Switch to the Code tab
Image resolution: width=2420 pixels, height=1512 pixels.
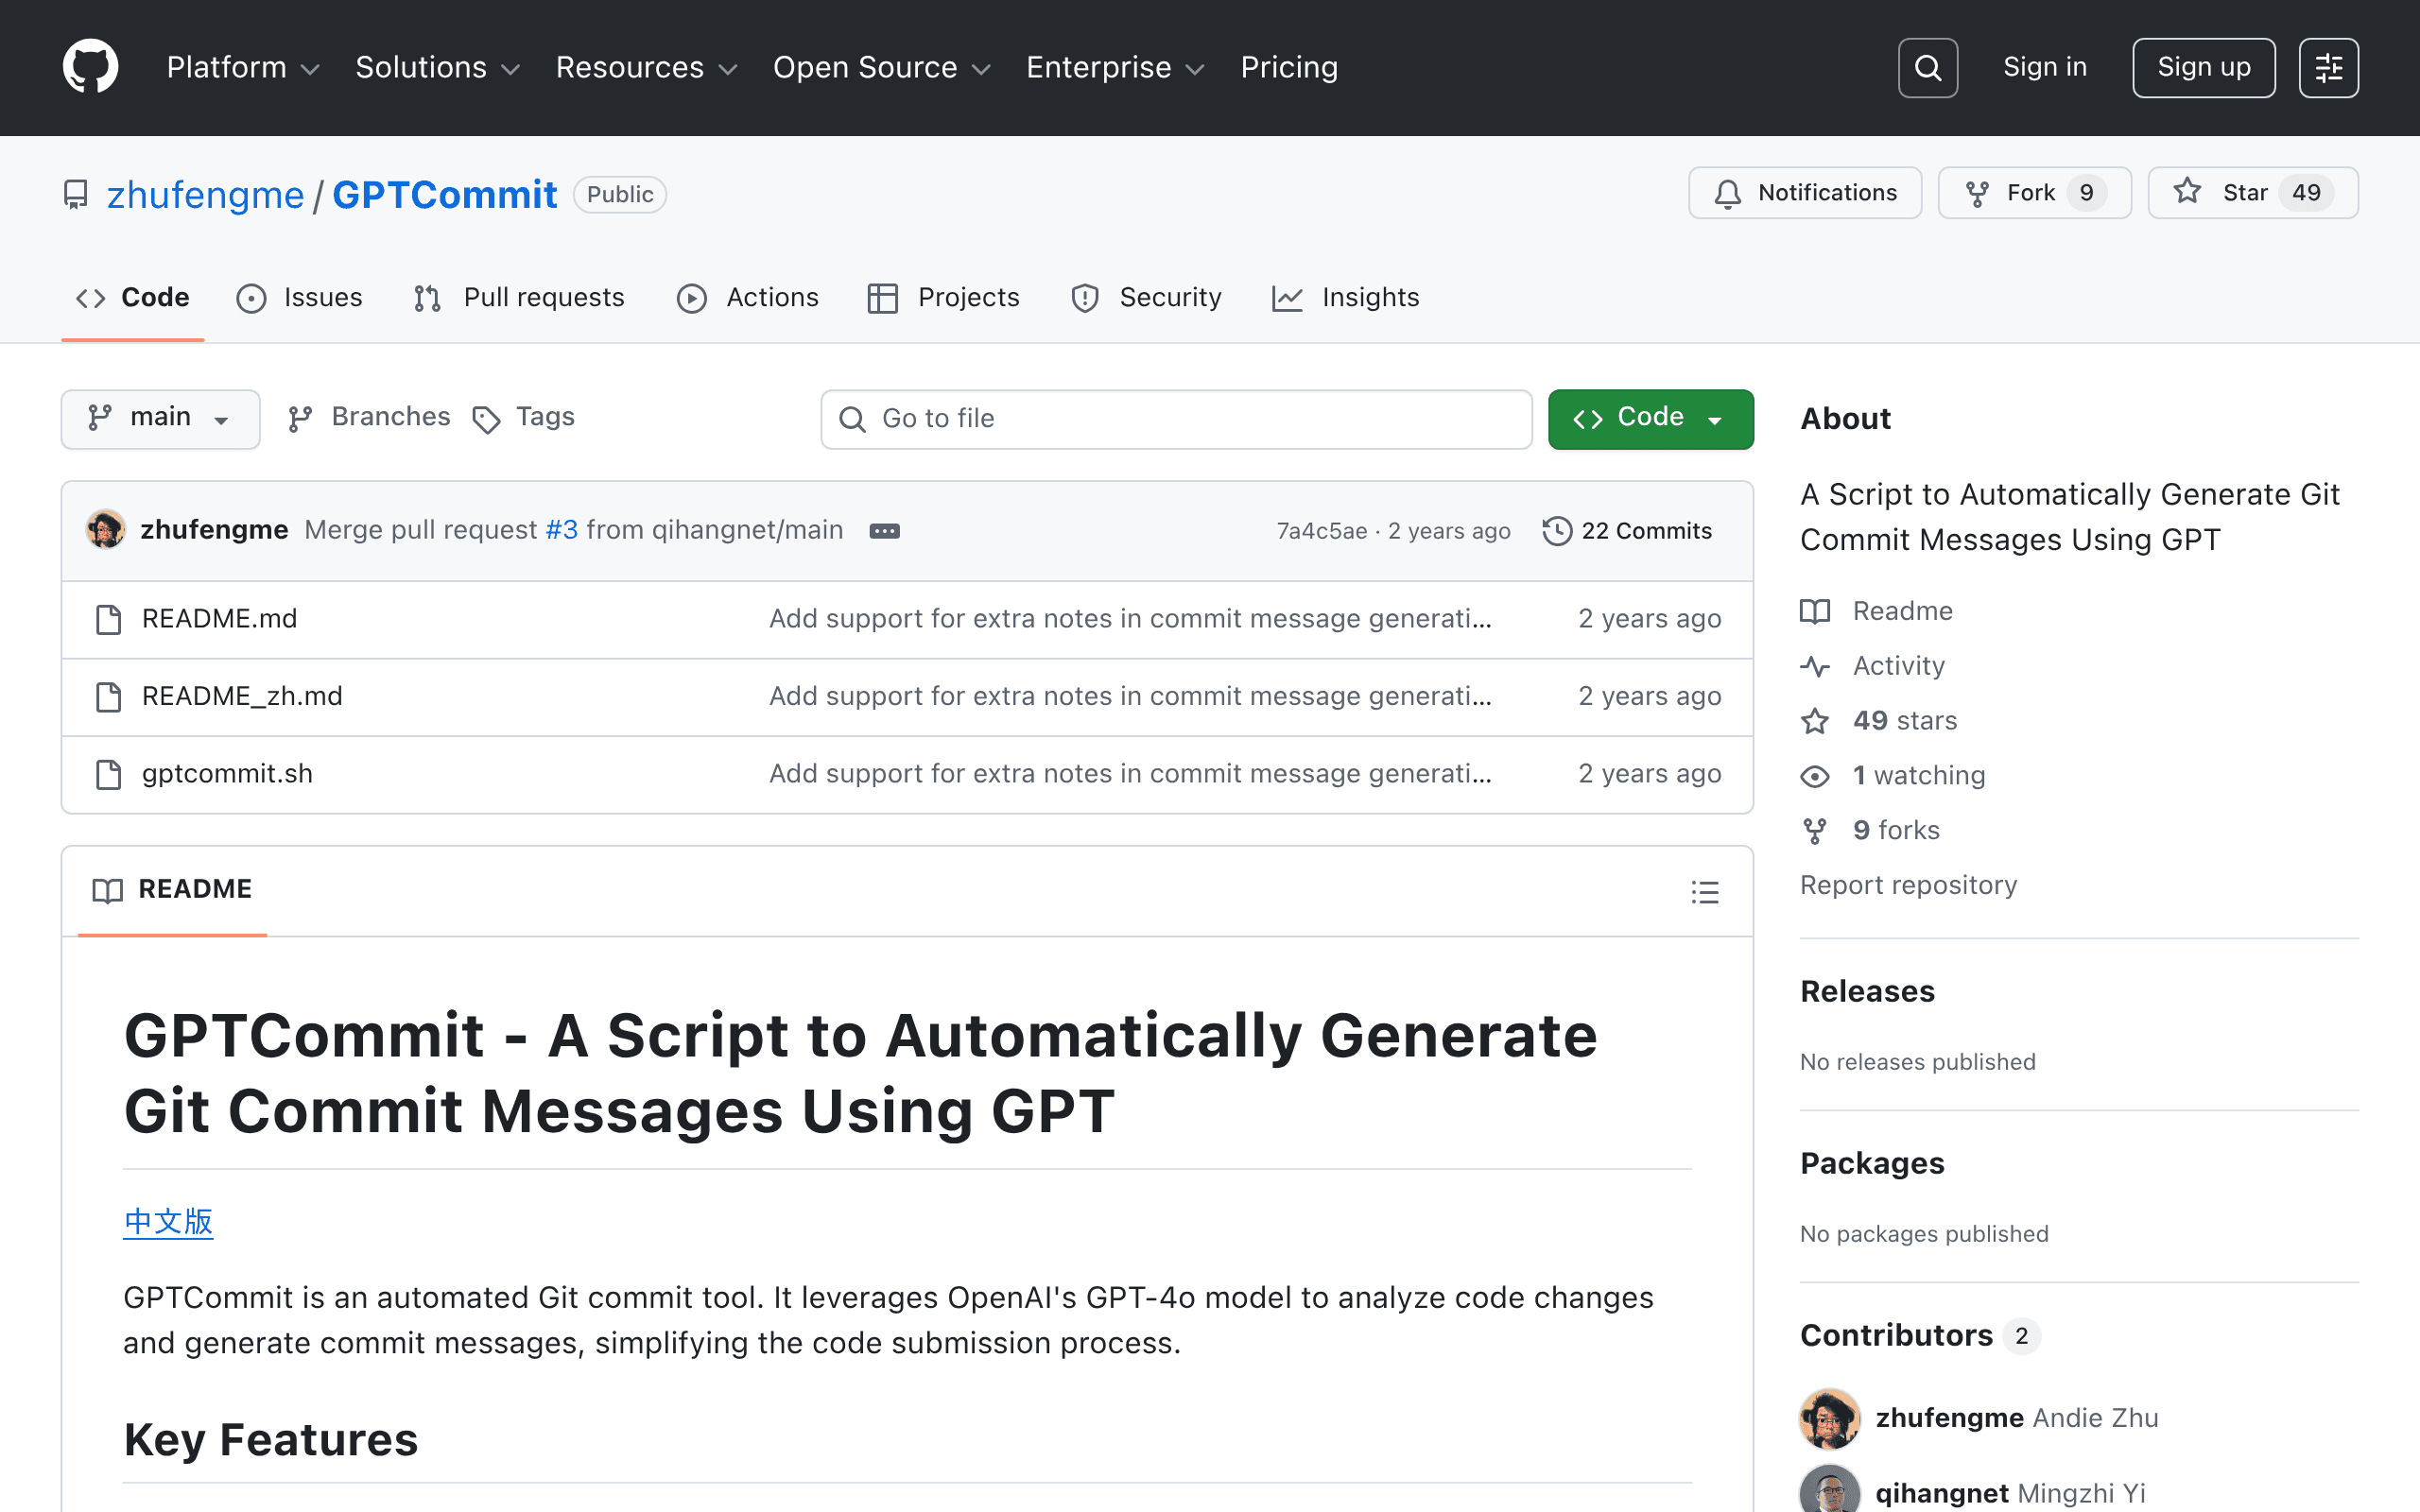point(133,298)
